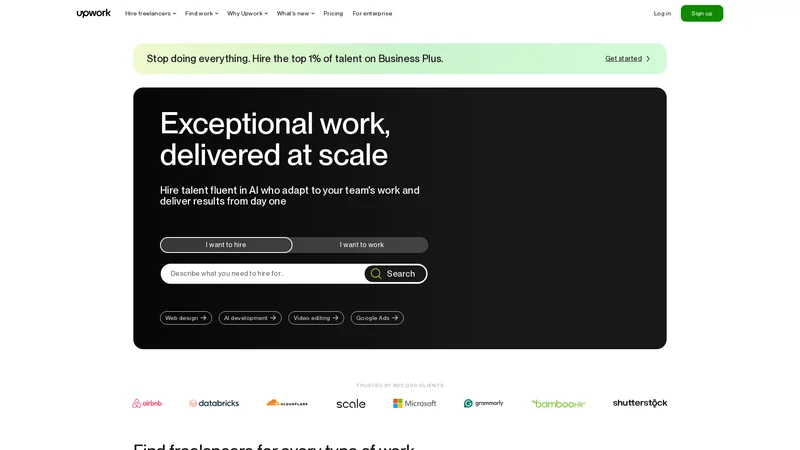The height and width of the screenshot is (450, 800).
Task: Open the Find work dropdown menu
Action: tap(201, 13)
